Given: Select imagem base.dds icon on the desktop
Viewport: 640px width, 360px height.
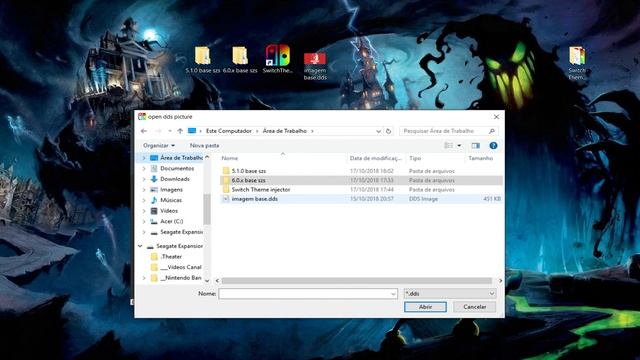Looking at the screenshot, I should click(x=315, y=65).
